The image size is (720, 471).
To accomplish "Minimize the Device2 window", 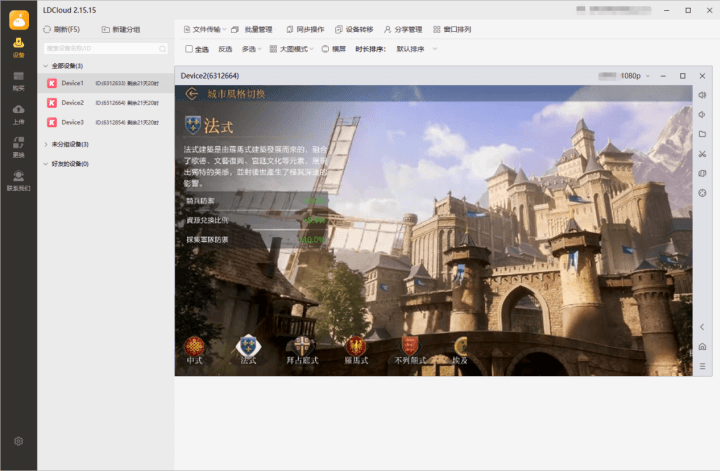I will tap(663, 76).
